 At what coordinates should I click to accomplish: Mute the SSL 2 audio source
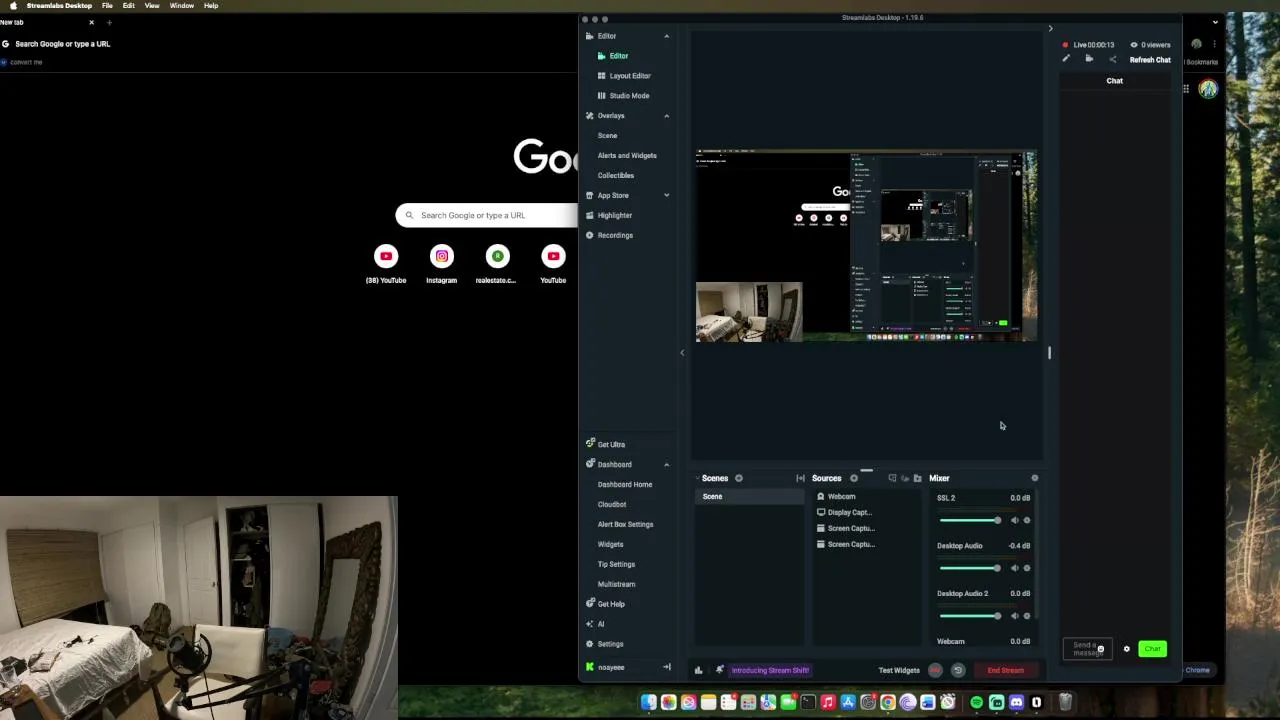click(x=1014, y=520)
